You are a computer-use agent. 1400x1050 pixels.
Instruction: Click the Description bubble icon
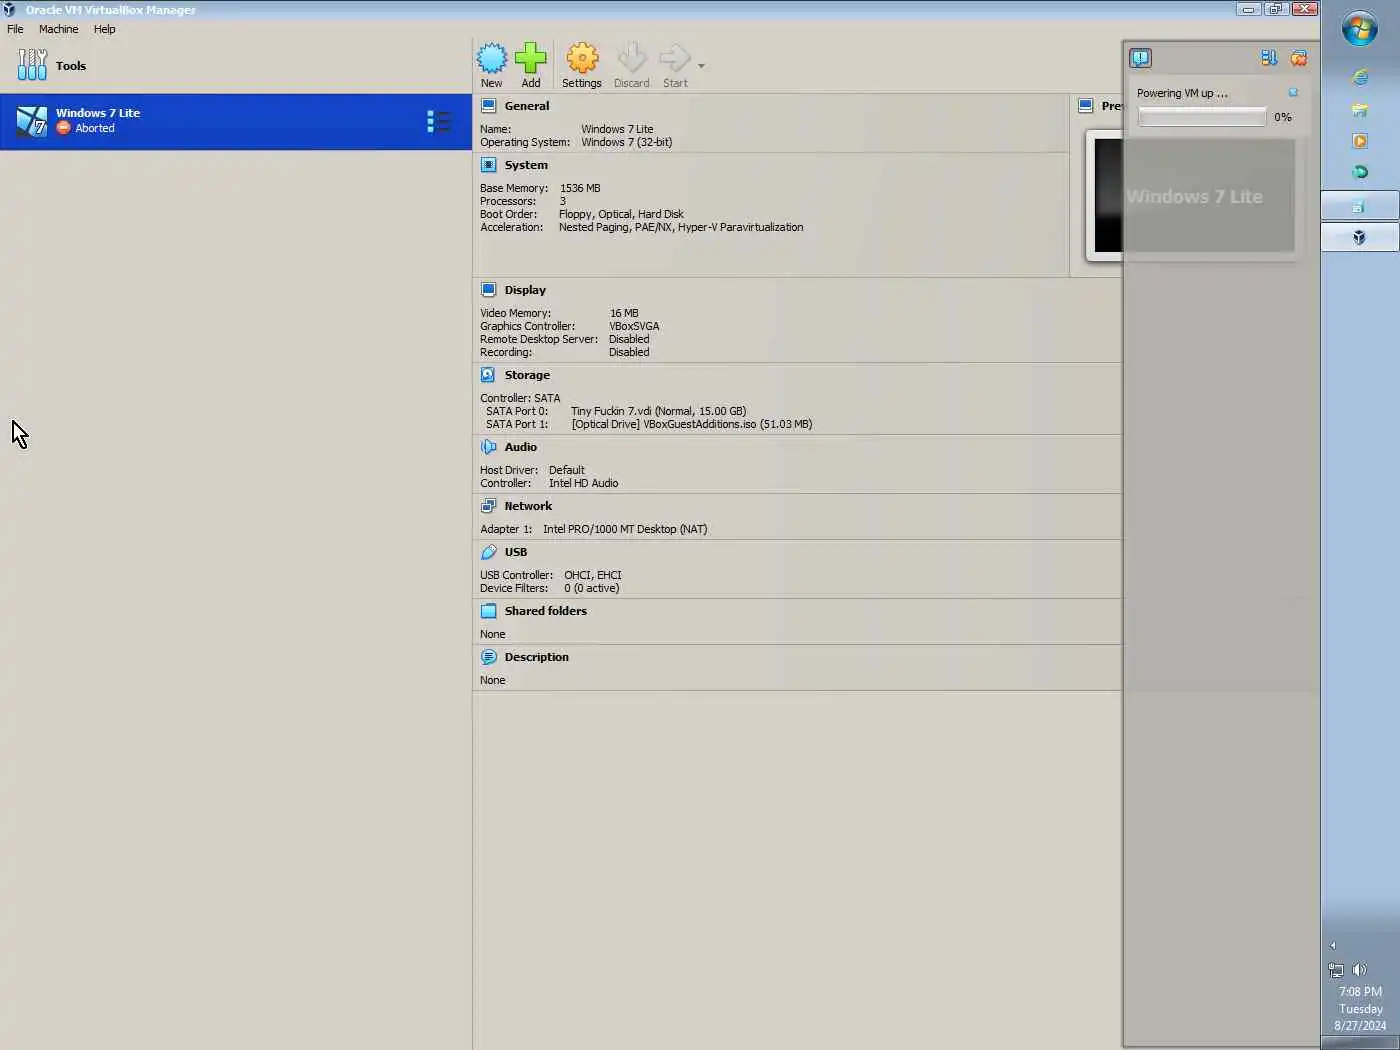(488, 657)
